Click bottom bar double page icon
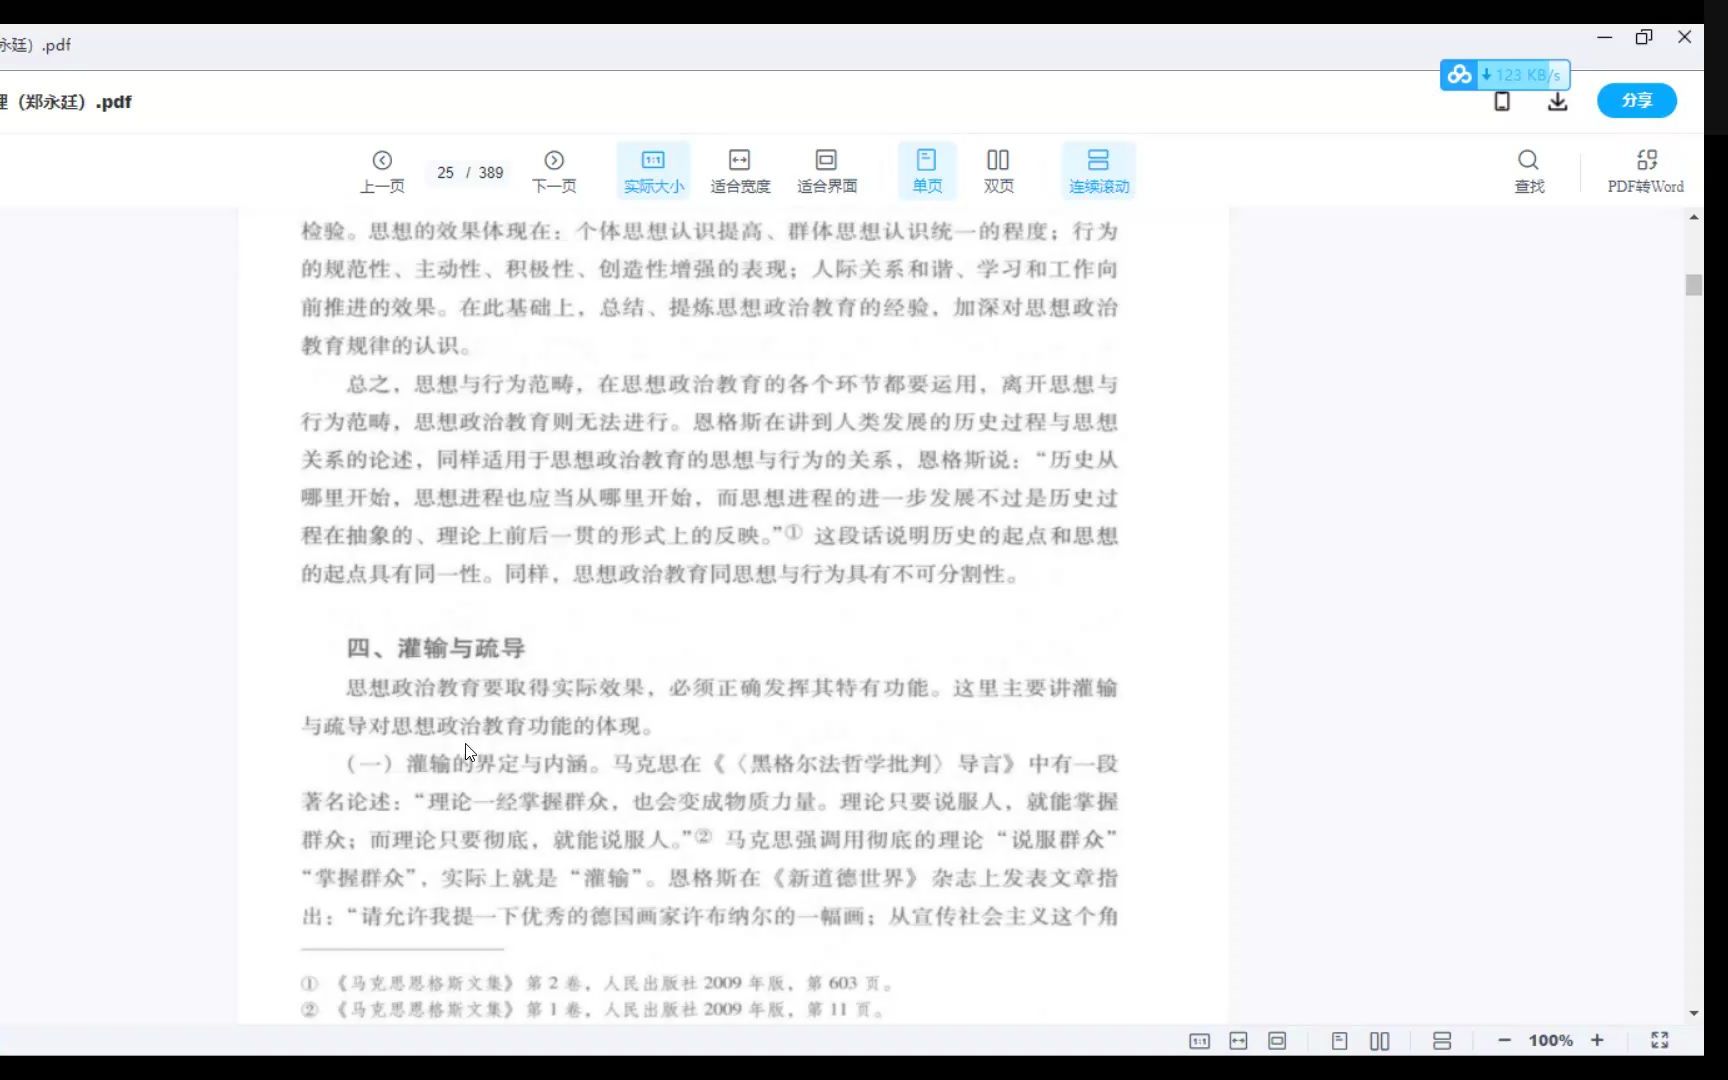 click(1380, 1041)
